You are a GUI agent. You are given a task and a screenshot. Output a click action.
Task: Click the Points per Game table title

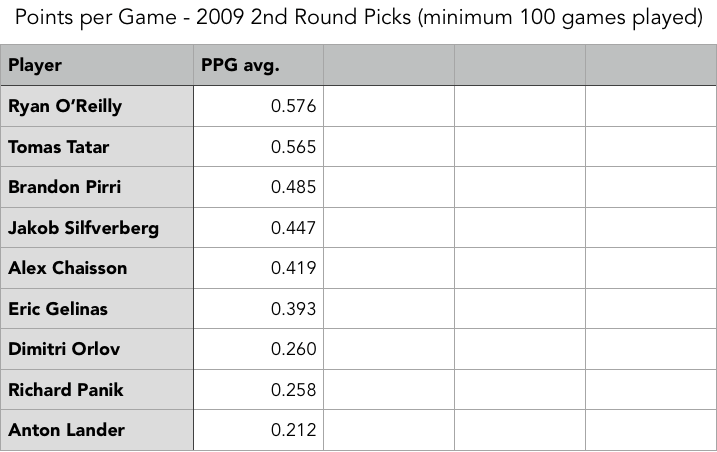click(358, 19)
